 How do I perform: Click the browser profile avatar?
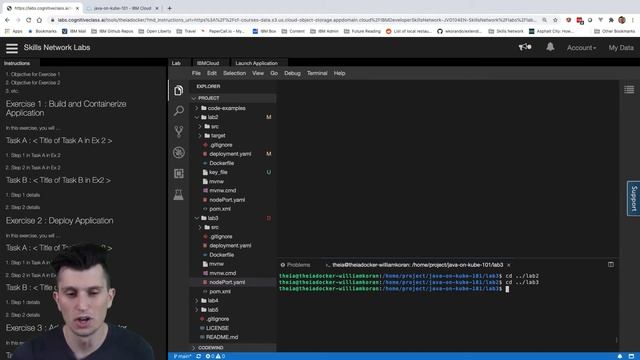pyautogui.click(x=622, y=20)
